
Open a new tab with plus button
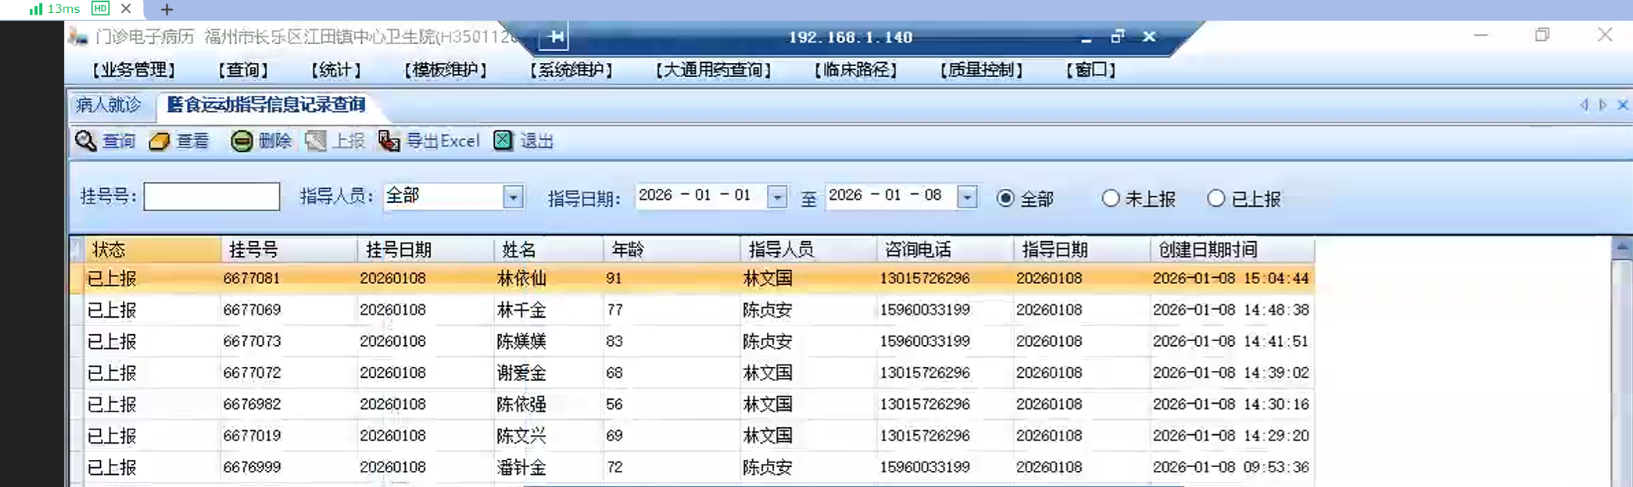point(167,9)
